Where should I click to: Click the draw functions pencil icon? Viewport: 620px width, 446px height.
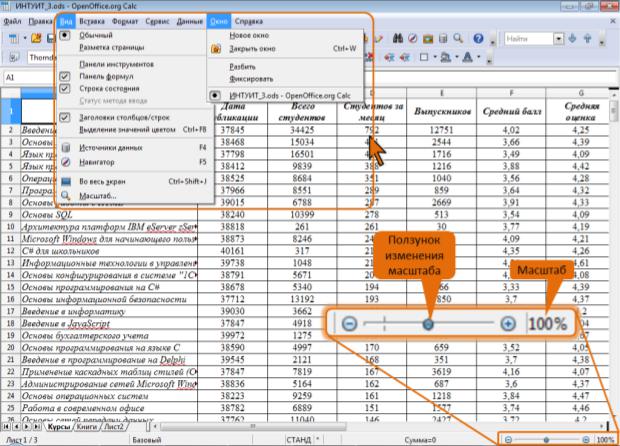[x=378, y=38]
